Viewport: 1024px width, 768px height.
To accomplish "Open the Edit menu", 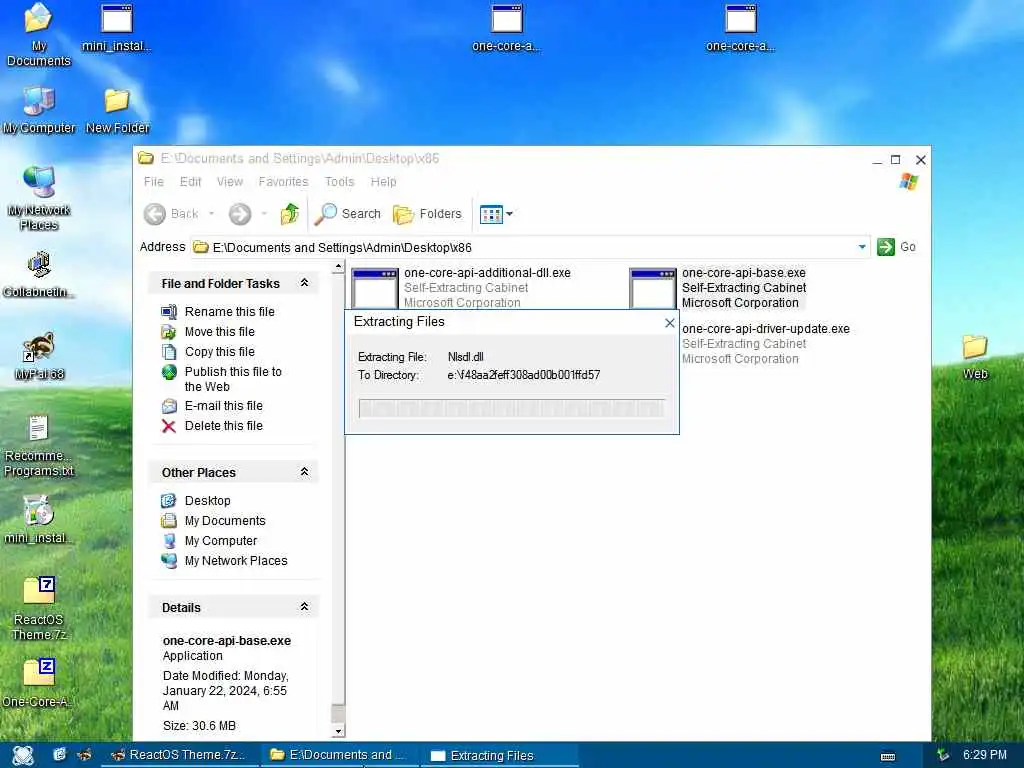I will [191, 182].
